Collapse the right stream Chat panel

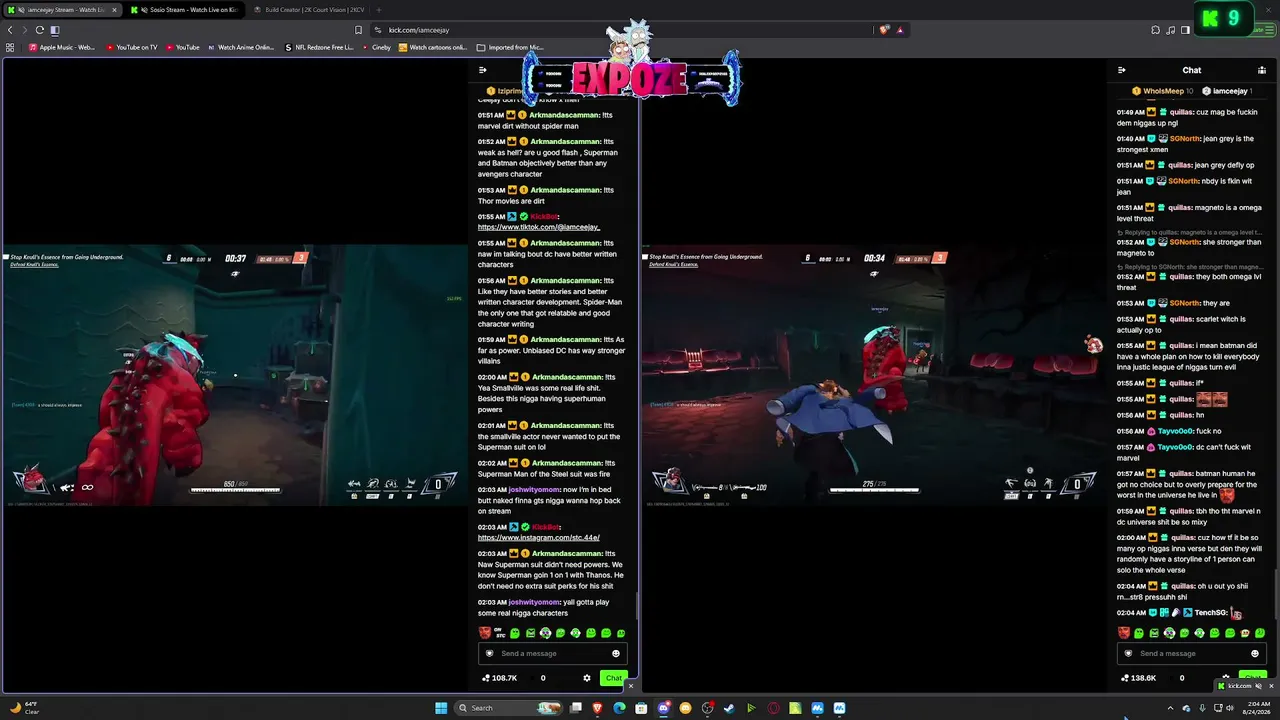point(1122,70)
